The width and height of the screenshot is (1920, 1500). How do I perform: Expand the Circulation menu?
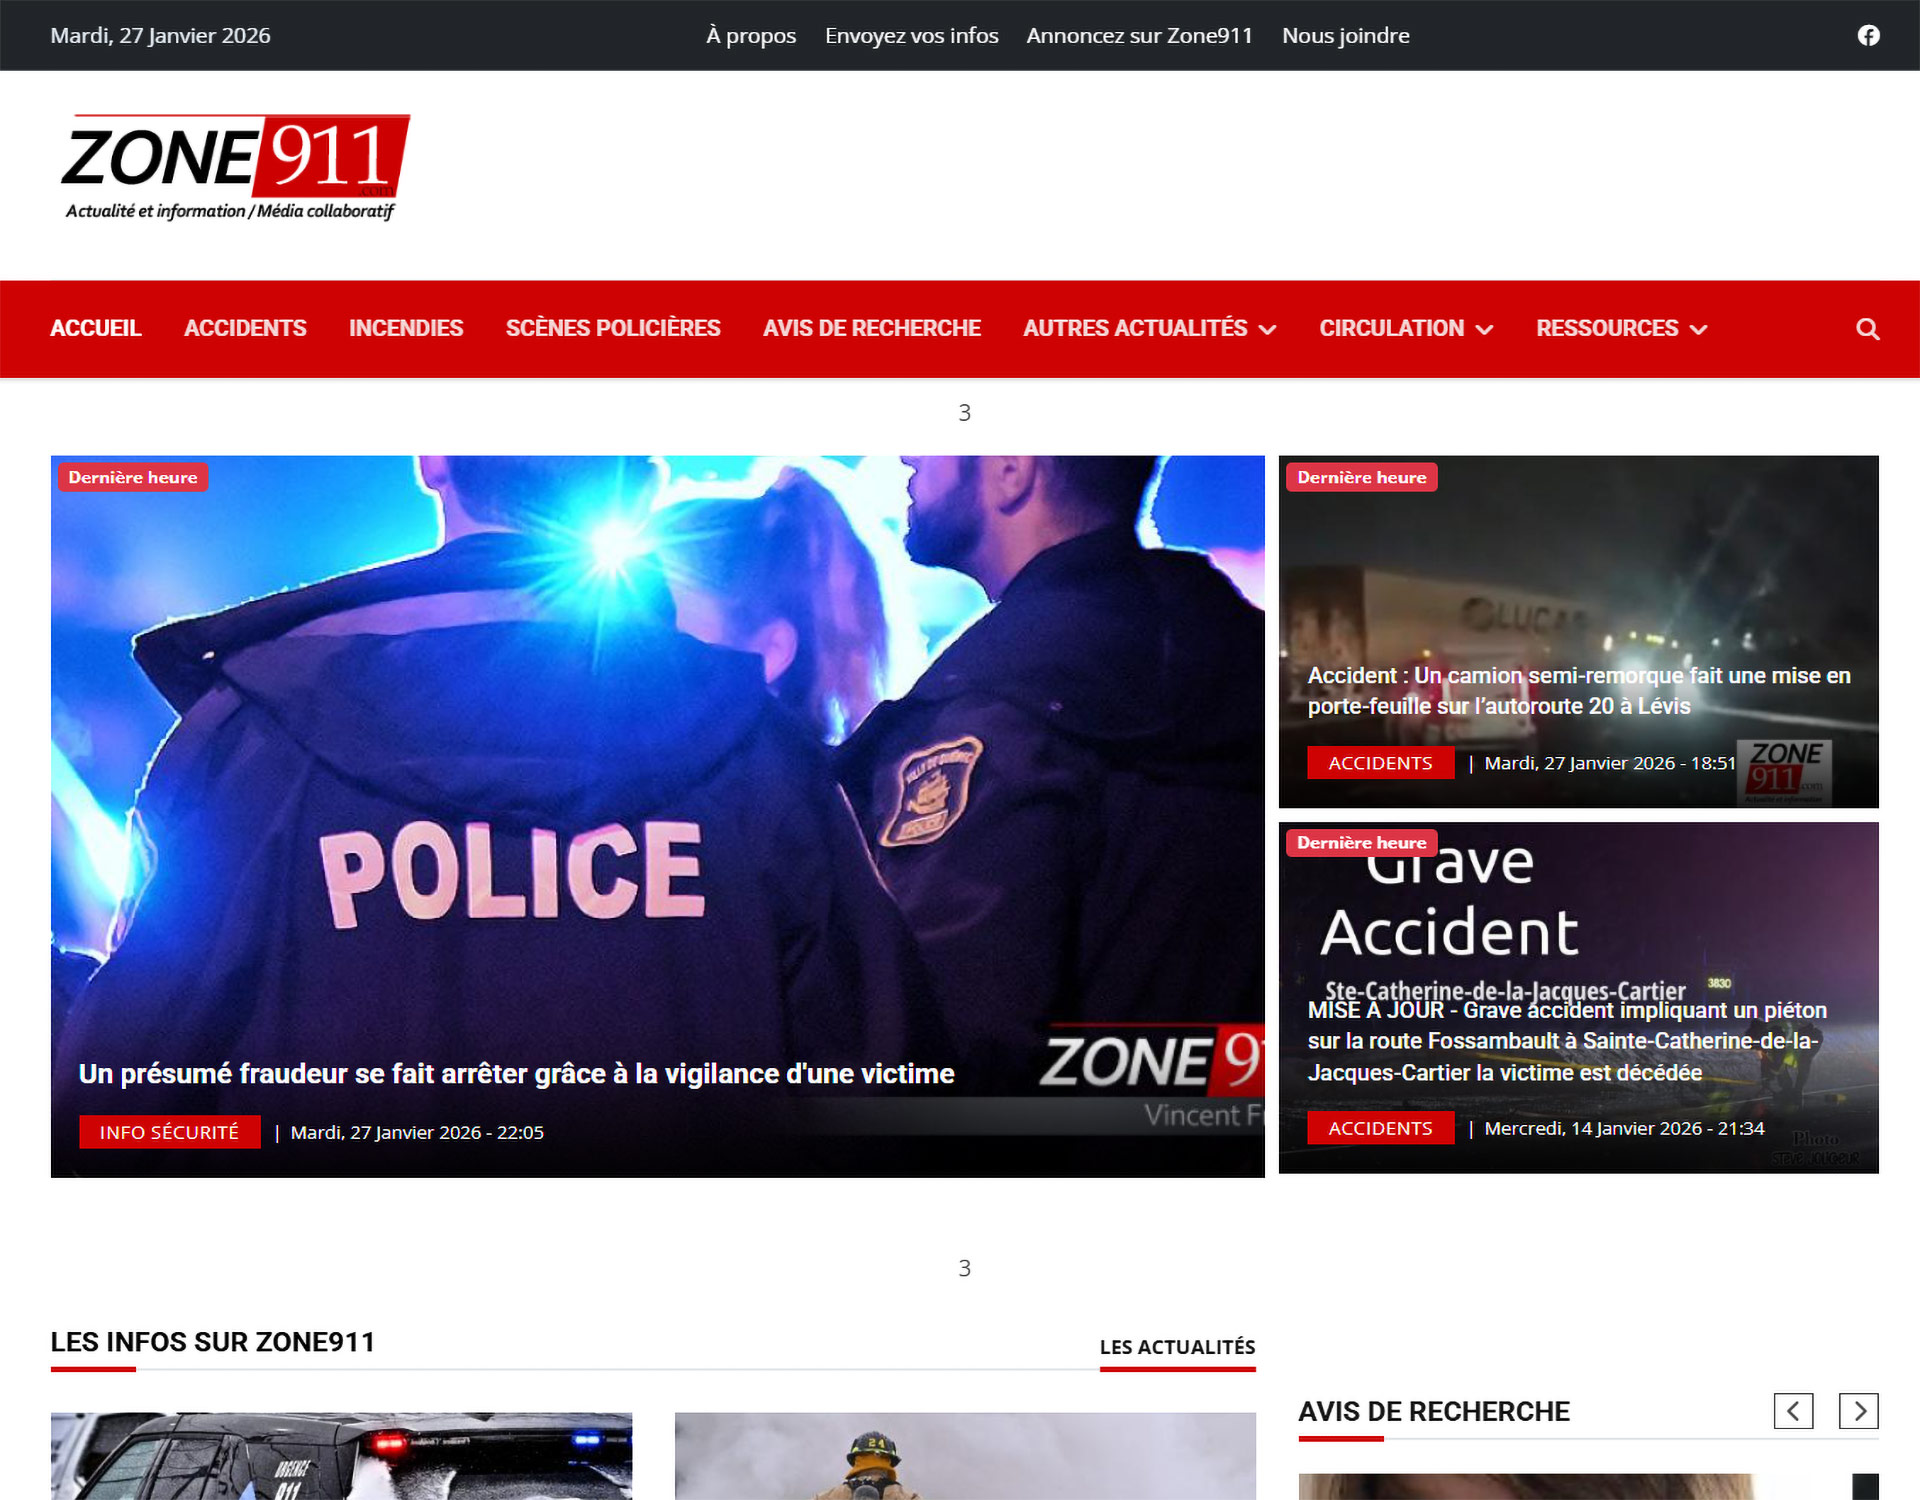[1405, 329]
